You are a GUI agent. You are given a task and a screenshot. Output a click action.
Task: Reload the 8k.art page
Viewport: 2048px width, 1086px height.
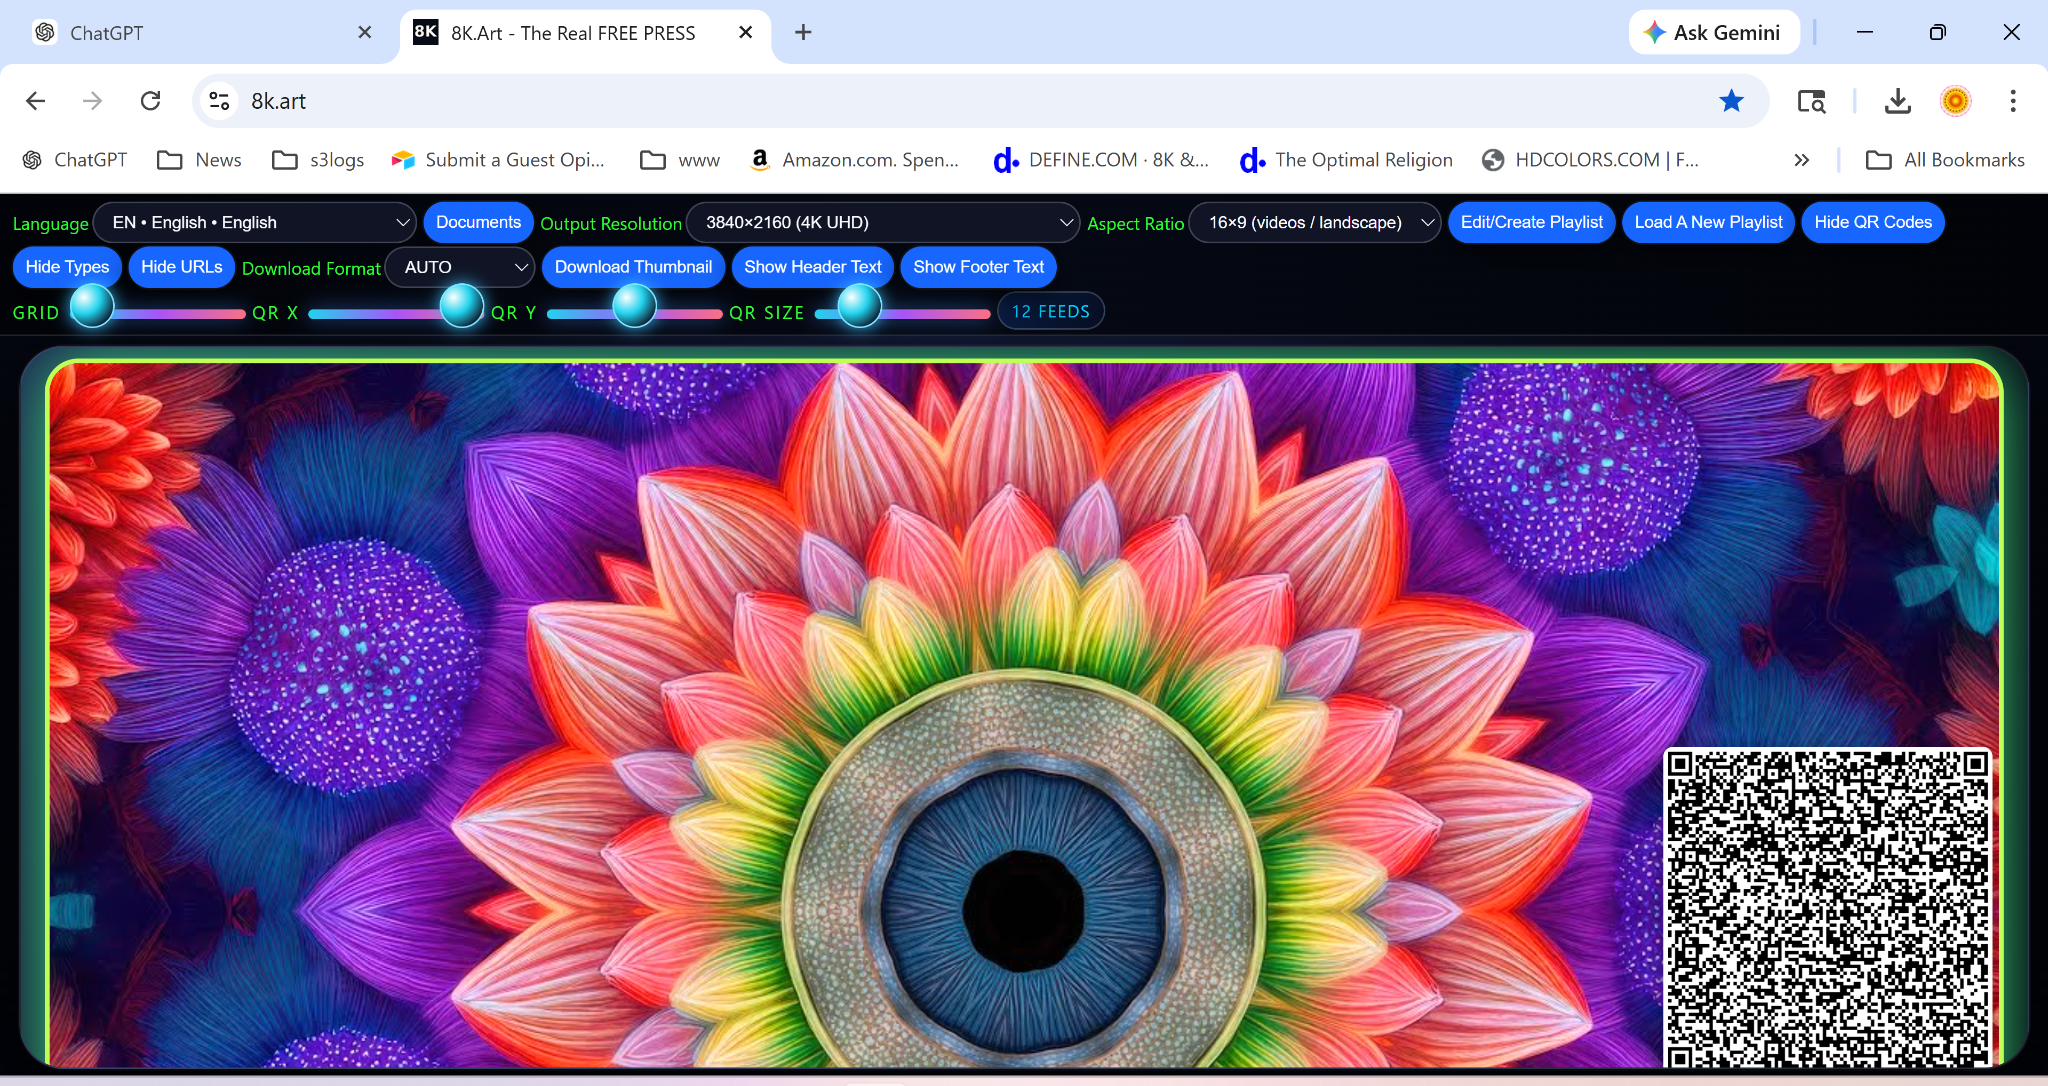(x=151, y=101)
